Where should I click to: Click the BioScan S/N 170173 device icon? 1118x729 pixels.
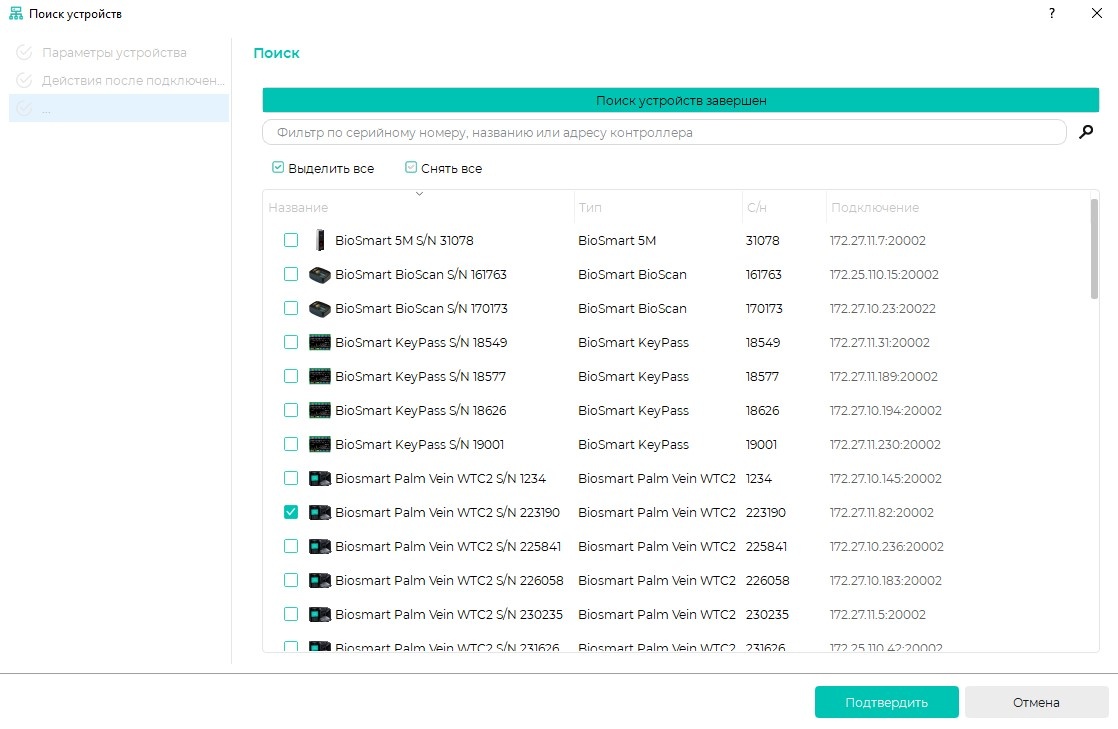click(x=319, y=309)
